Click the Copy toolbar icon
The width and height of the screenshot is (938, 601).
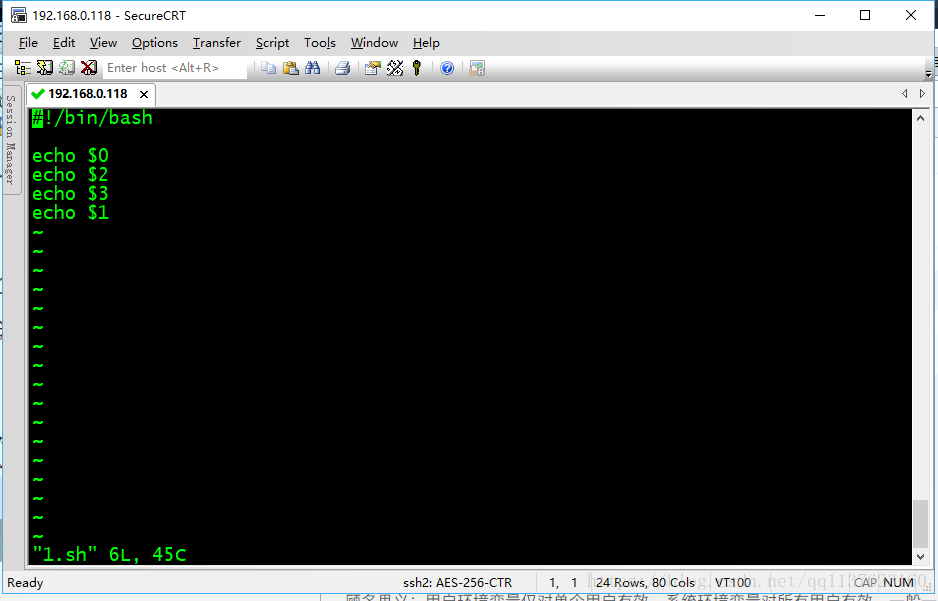(269, 68)
